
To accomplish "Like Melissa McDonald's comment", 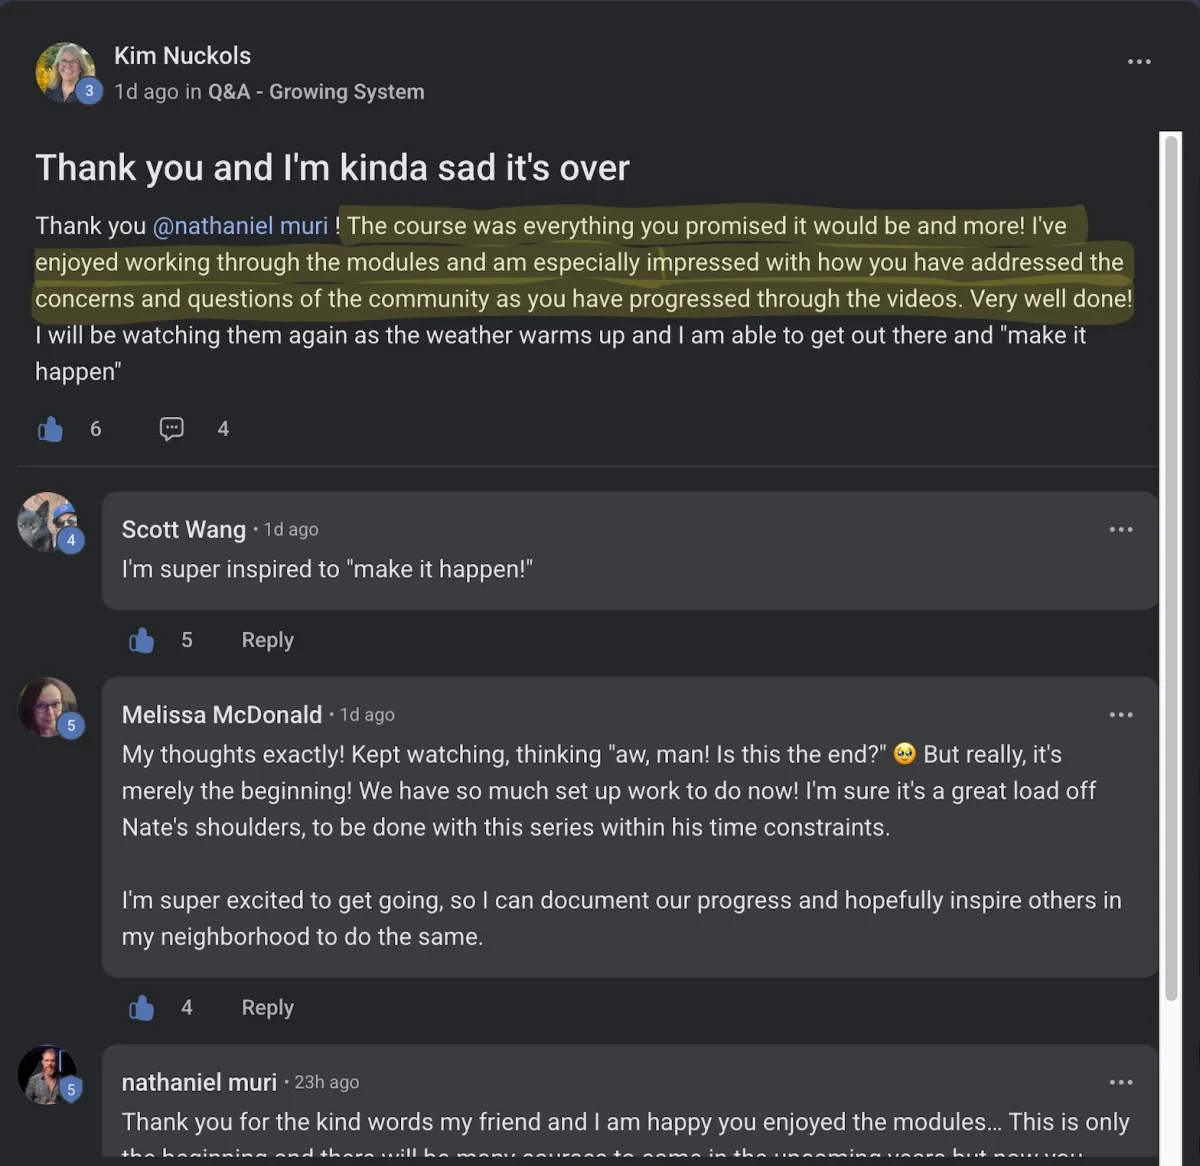I will click(x=142, y=1008).
